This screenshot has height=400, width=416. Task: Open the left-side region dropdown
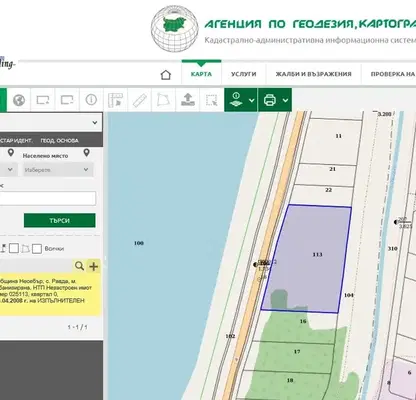(x=9, y=170)
